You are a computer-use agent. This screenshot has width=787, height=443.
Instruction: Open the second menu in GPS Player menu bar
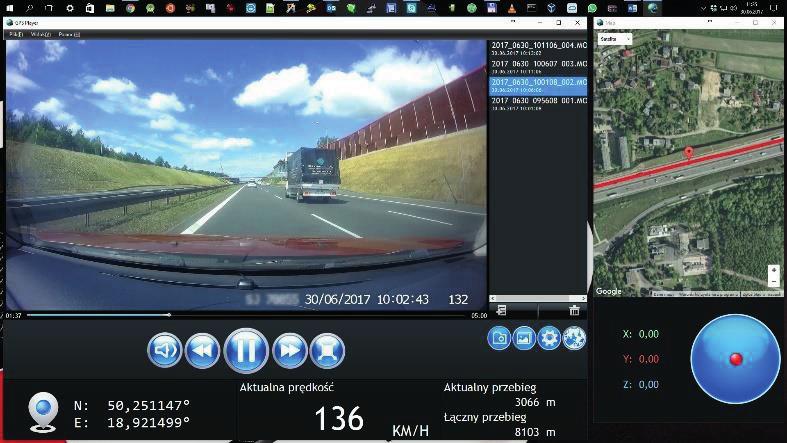tap(41, 34)
